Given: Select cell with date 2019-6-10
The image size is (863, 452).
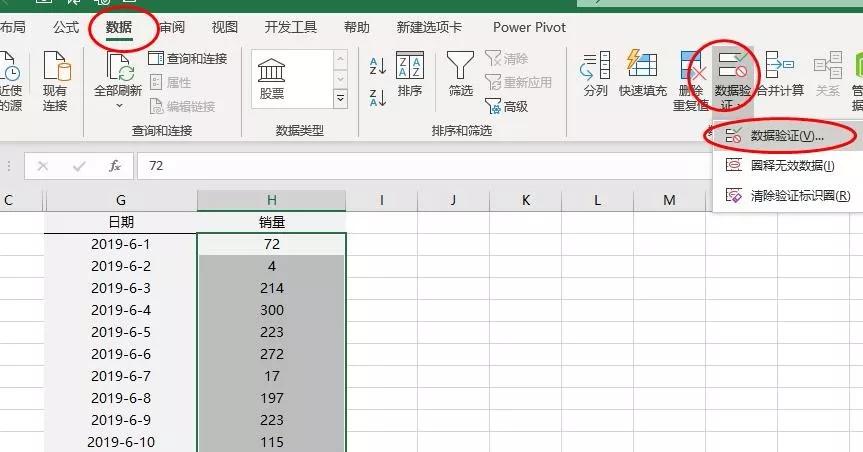Looking at the screenshot, I should coord(121,442).
